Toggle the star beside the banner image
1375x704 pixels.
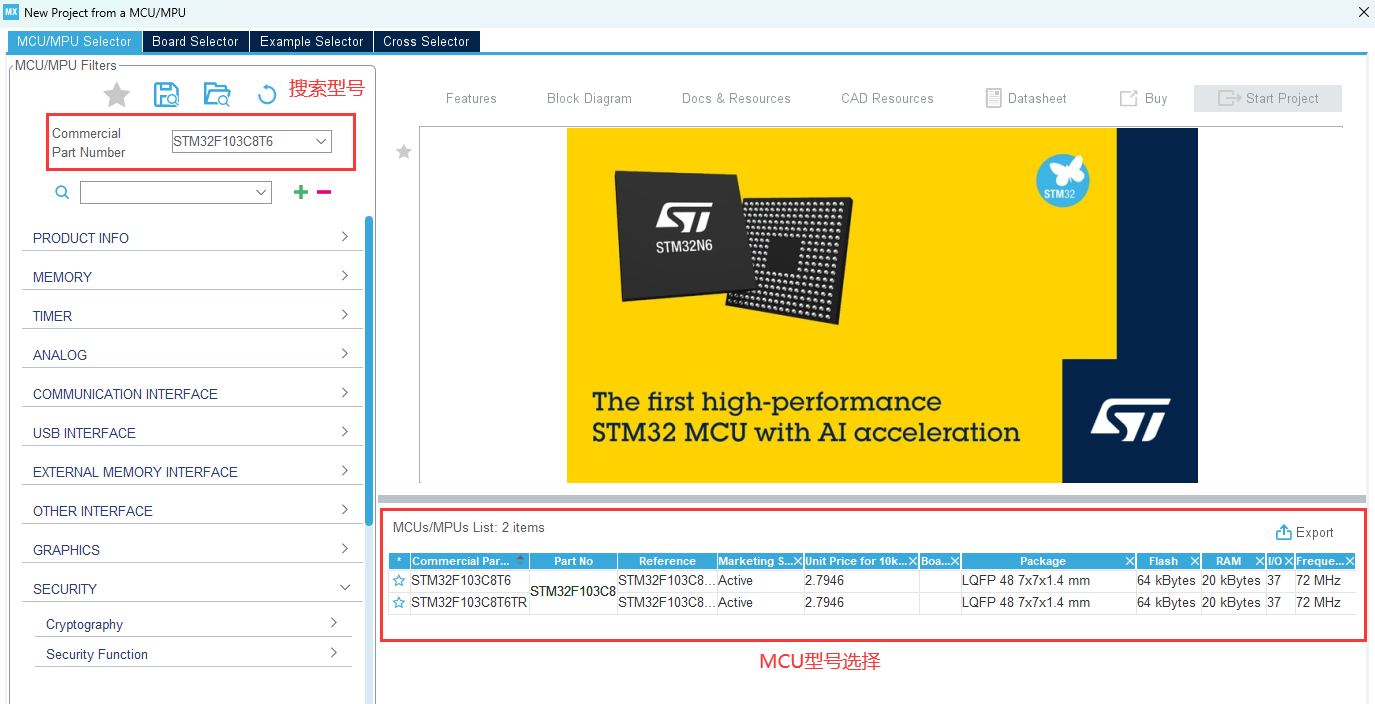404,152
